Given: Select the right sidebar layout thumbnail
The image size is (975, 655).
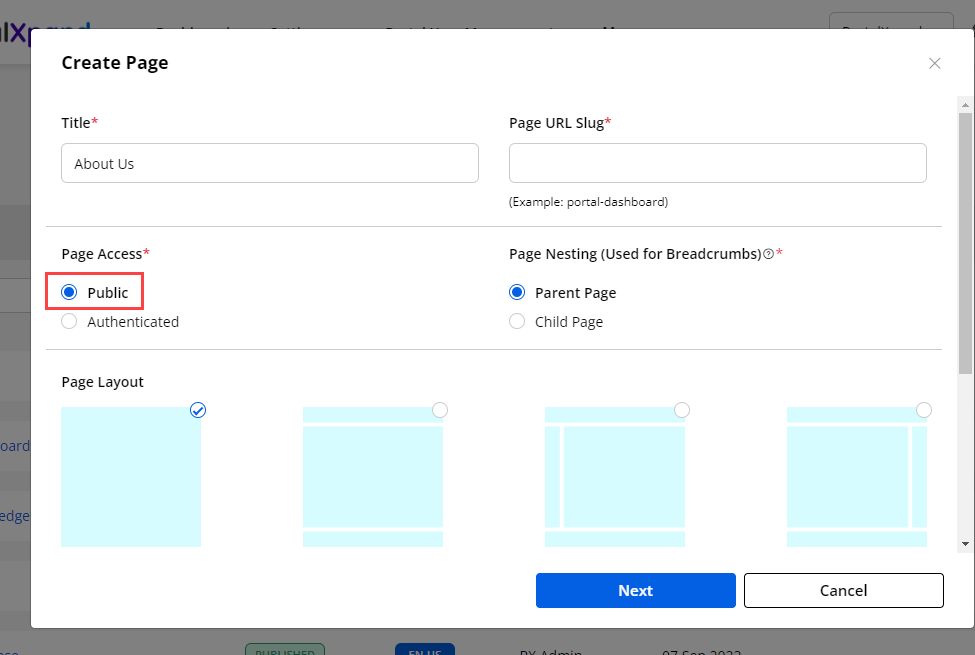Looking at the screenshot, I should pyautogui.click(x=857, y=477).
